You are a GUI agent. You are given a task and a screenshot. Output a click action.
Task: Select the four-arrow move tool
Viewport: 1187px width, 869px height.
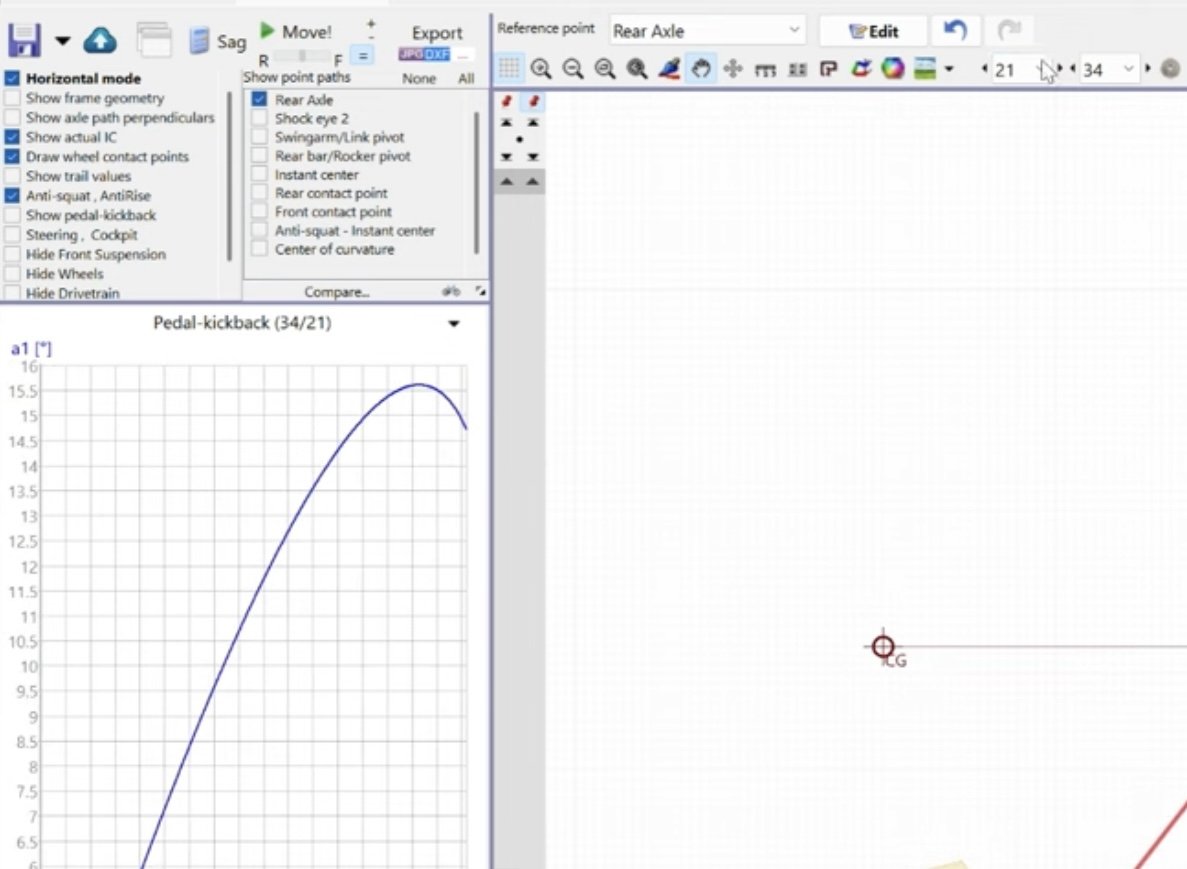[733, 69]
